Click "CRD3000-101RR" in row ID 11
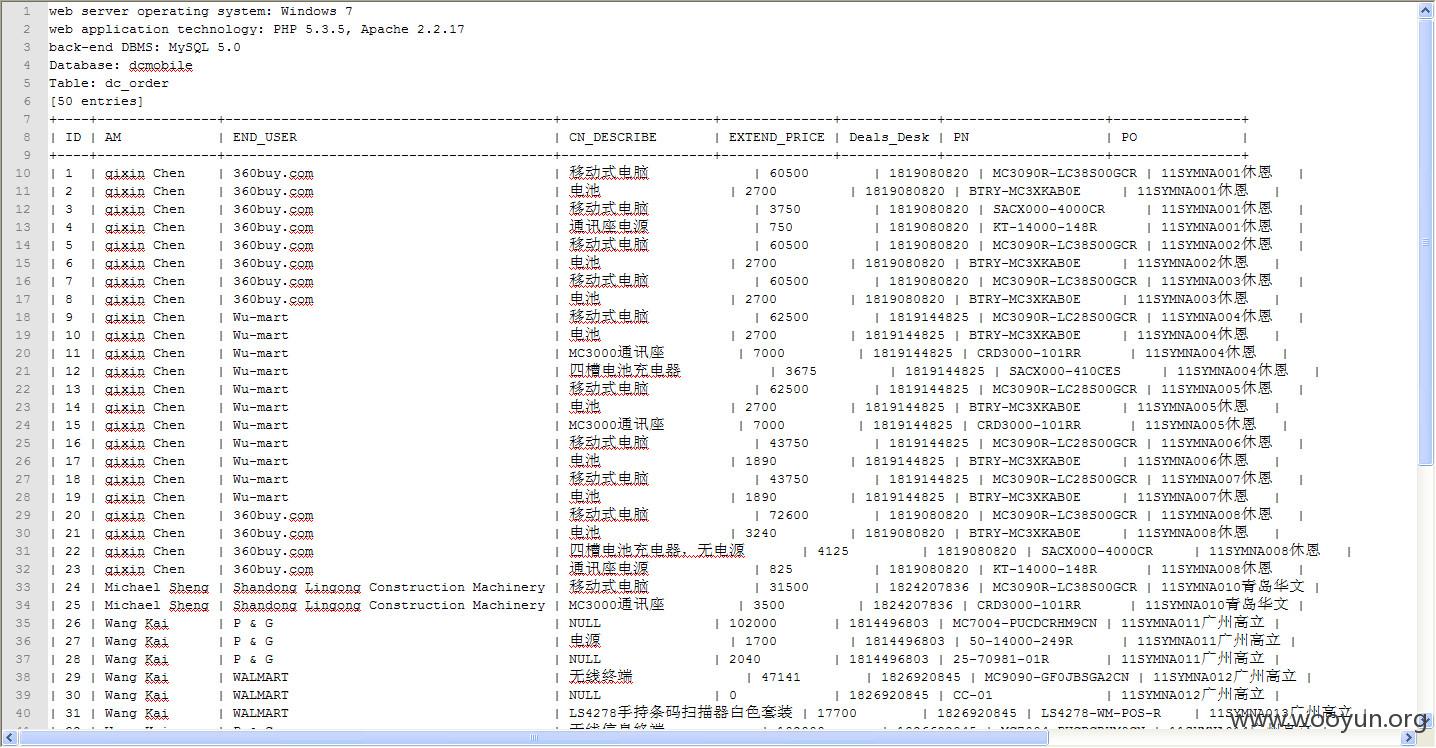The width and height of the screenshot is (1436, 748). [x=1029, y=354]
